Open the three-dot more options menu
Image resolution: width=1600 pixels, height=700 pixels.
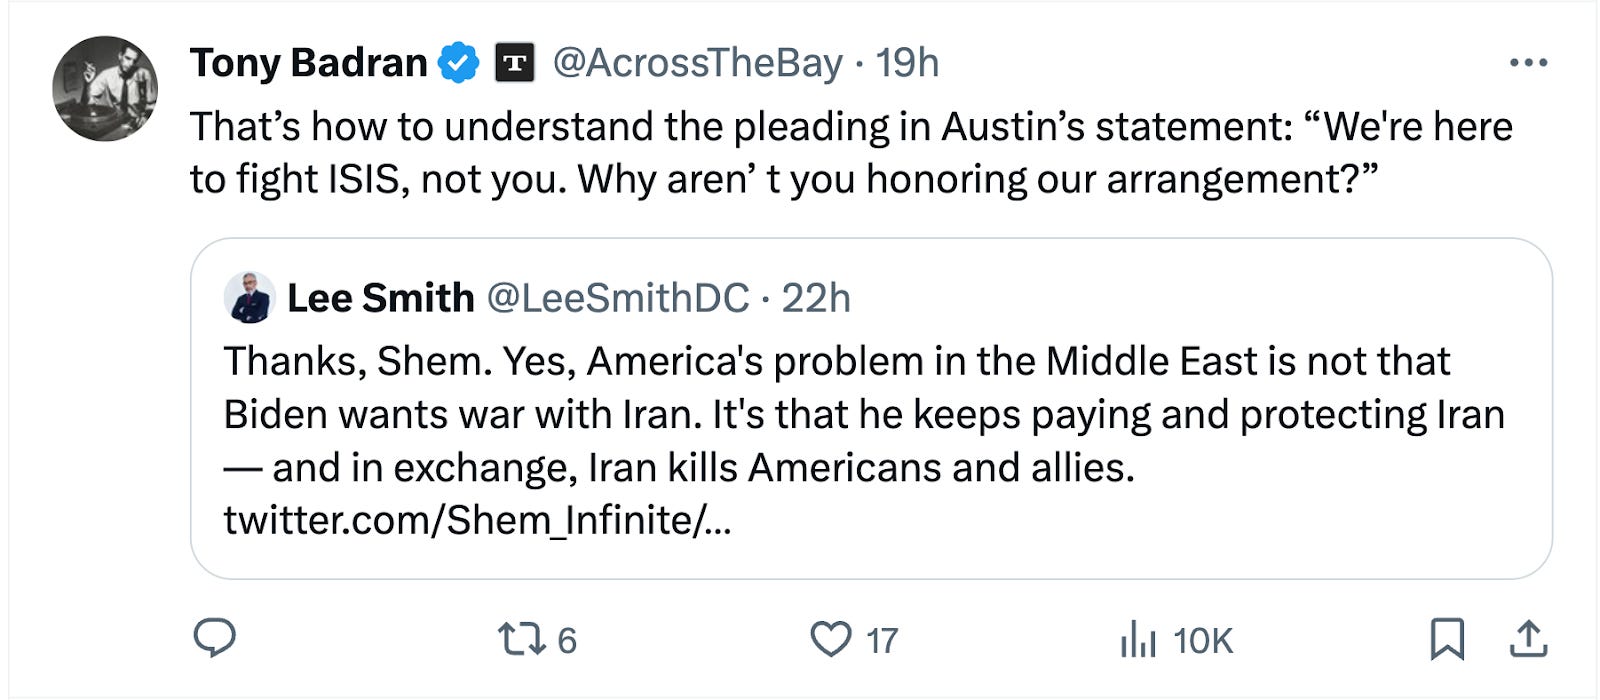click(x=1528, y=62)
